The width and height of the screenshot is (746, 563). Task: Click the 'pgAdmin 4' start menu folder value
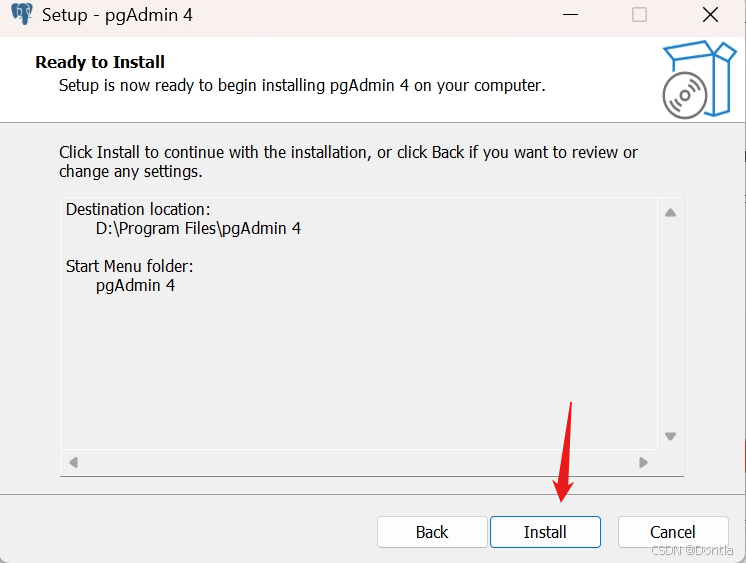[x=136, y=286]
